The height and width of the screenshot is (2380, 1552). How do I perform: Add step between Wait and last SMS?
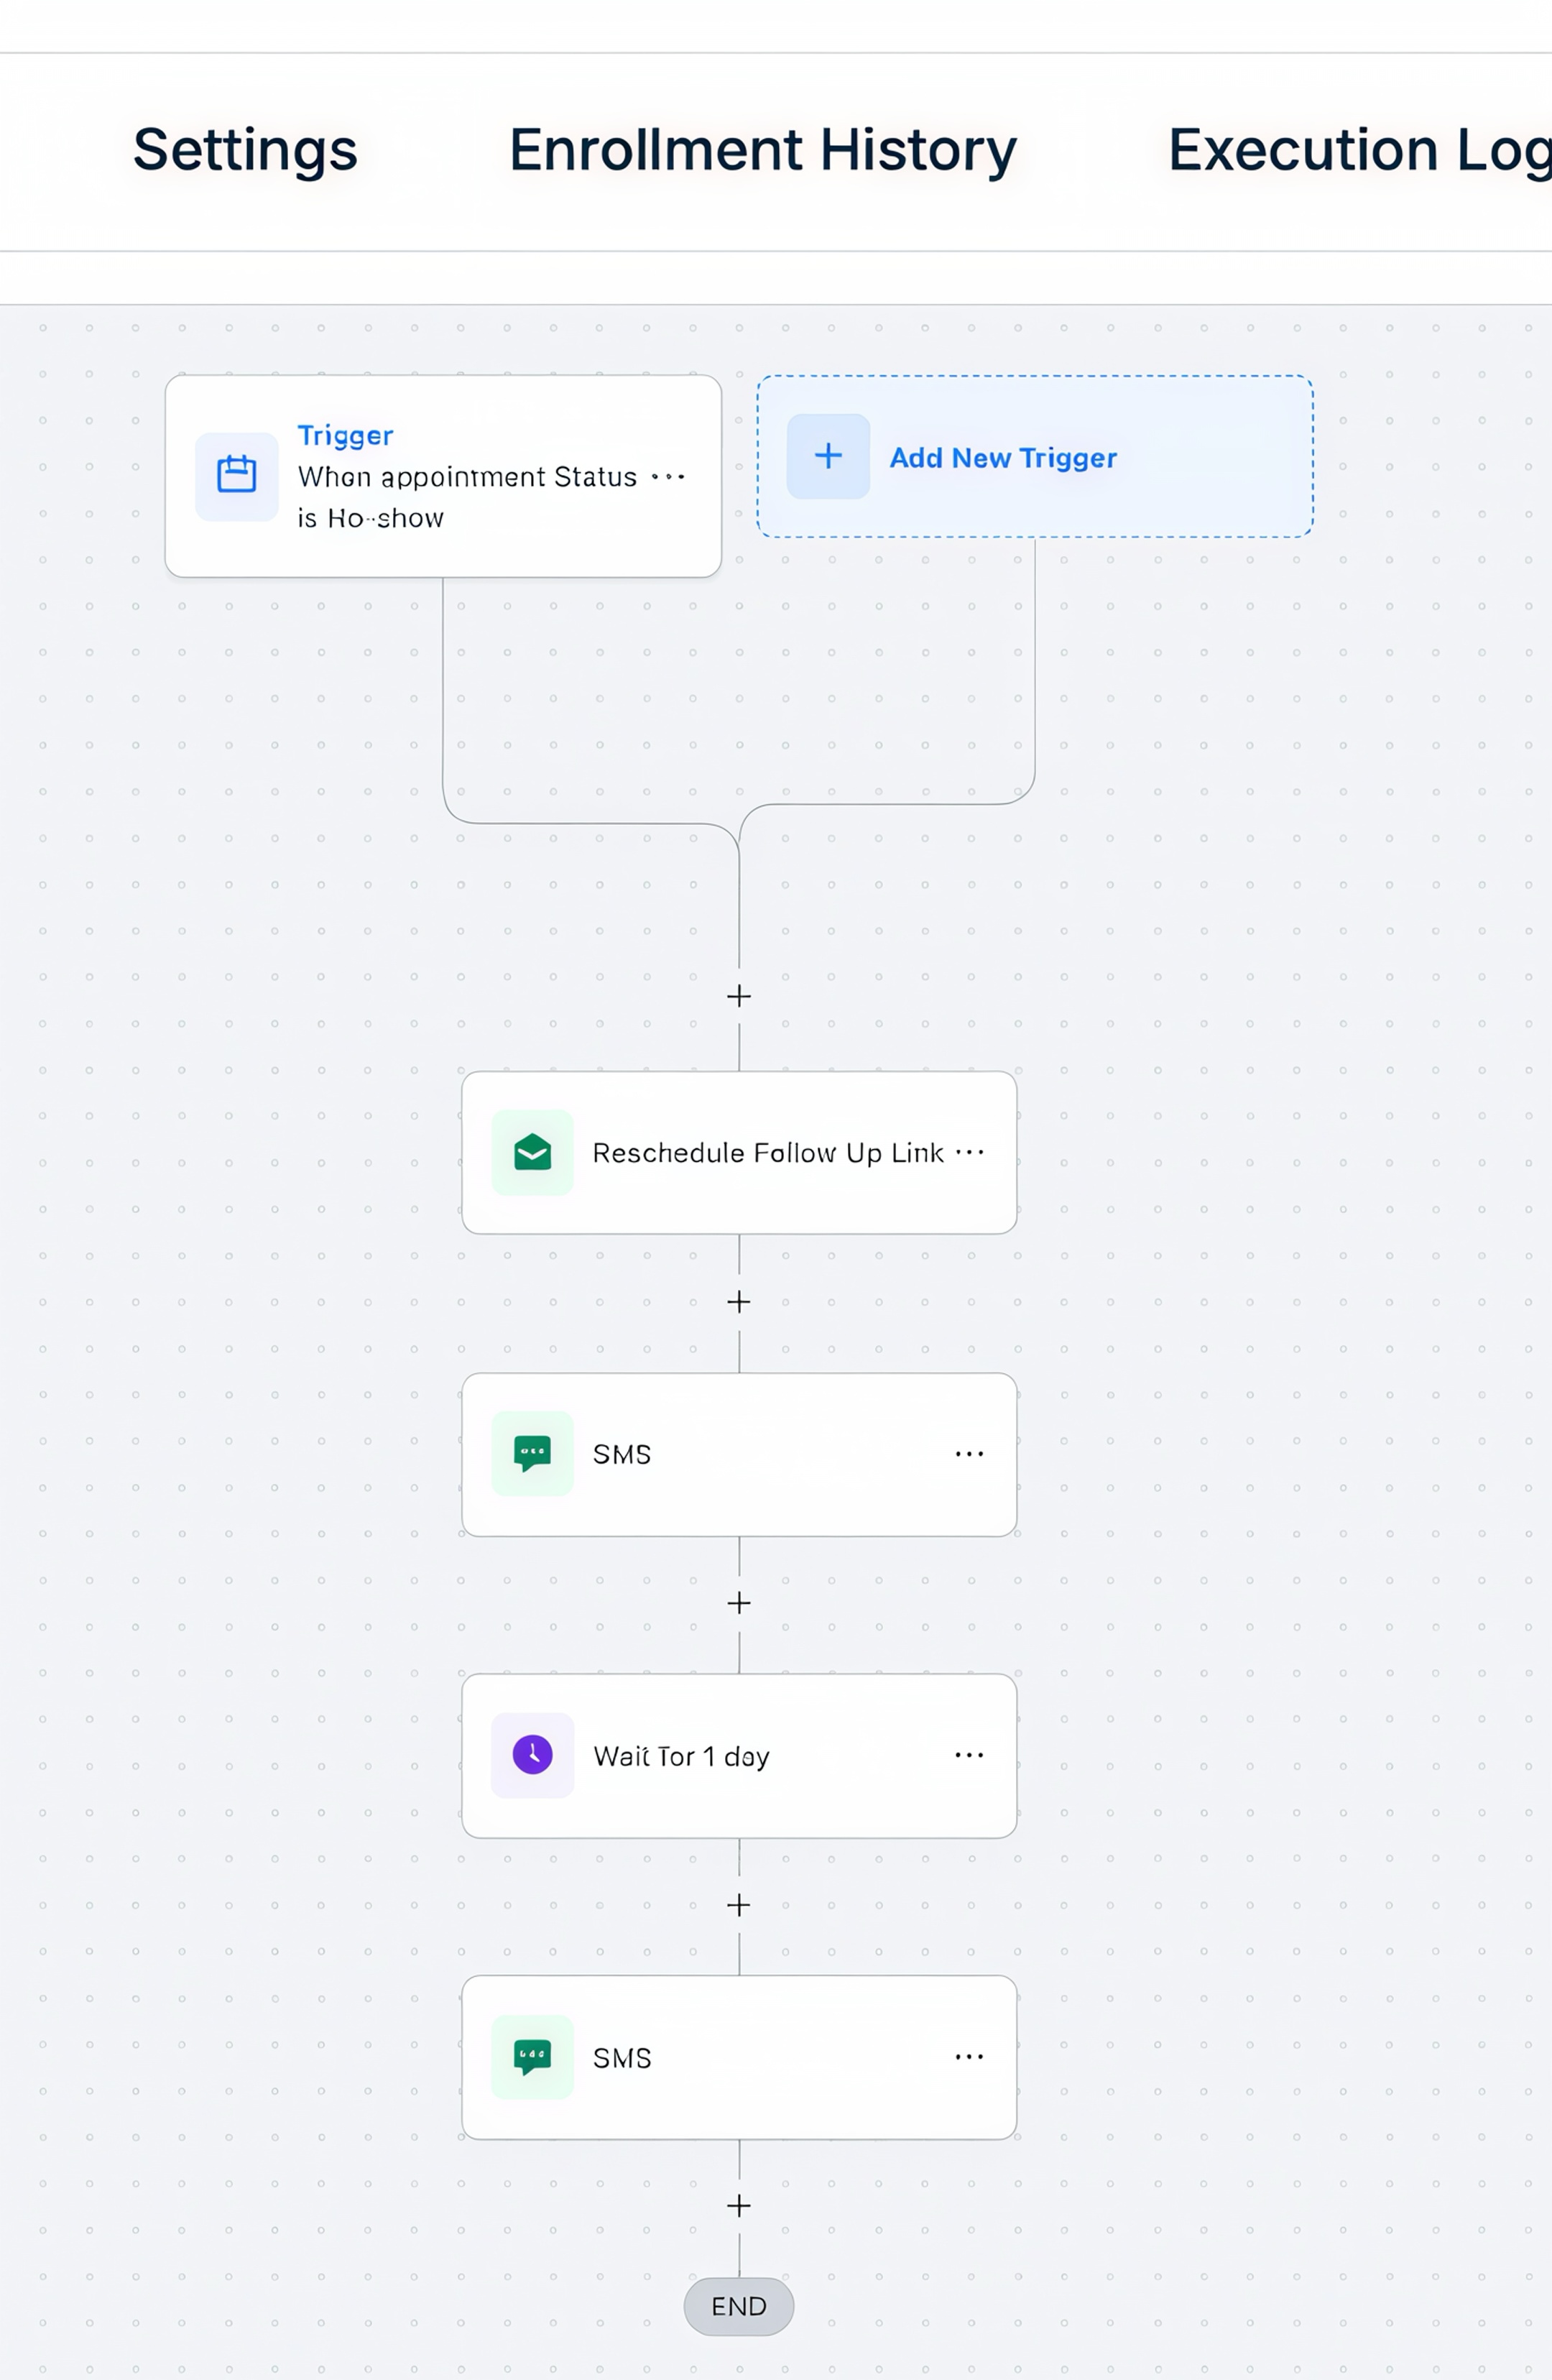pyautogui.click(x=739, y=1905)
